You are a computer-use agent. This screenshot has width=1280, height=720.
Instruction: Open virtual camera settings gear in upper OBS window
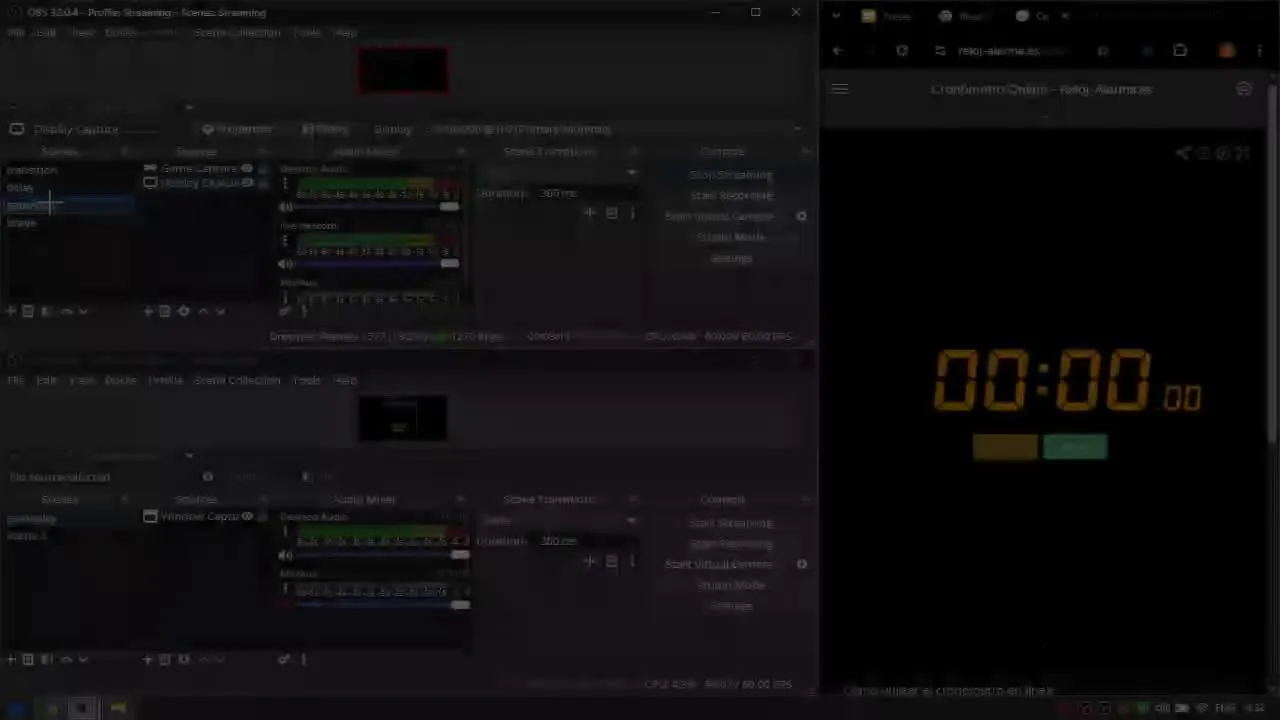coord(801,216)
